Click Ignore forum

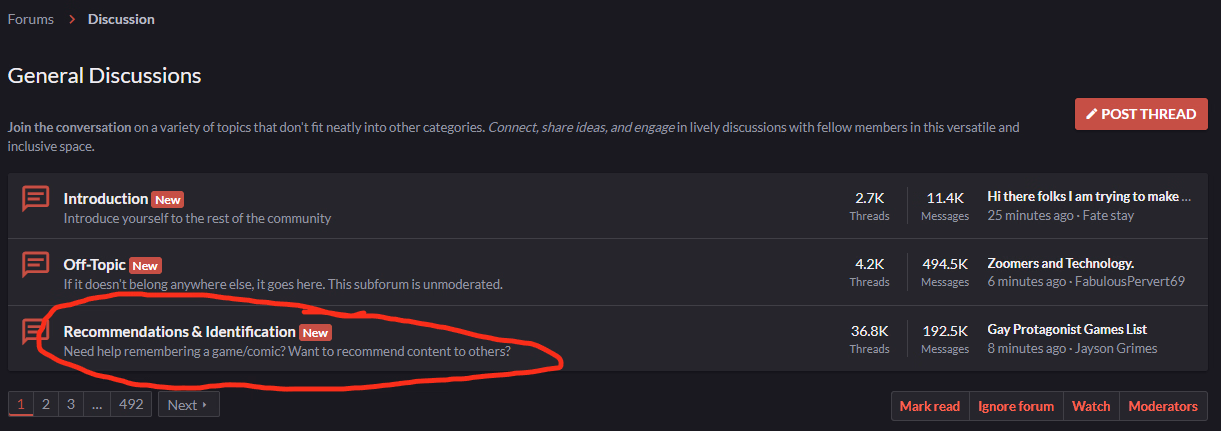point(1015,406)
